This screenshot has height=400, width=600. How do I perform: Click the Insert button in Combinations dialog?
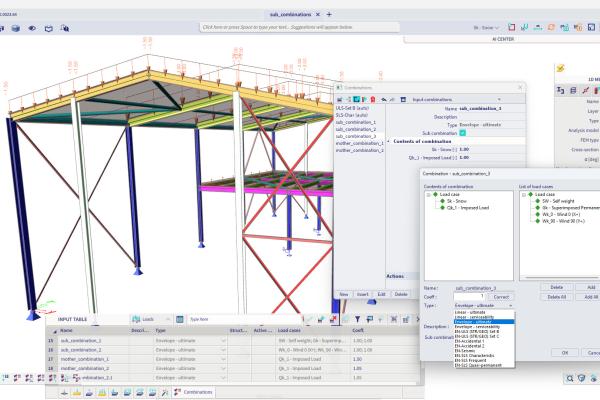(x=362, y=294)
